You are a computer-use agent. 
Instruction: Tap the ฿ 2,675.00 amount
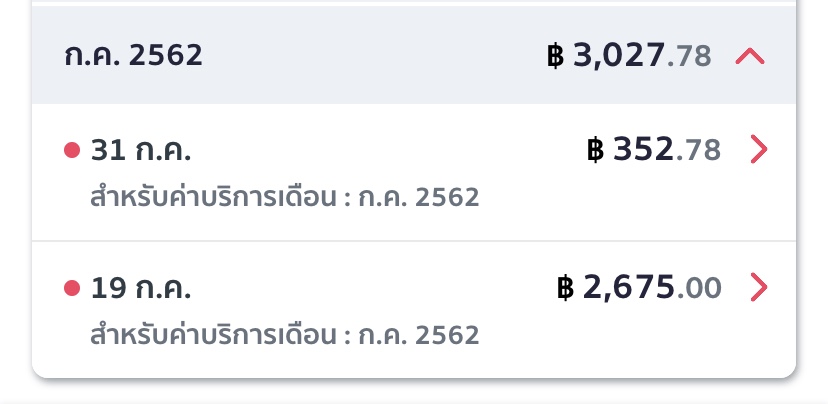tap(639, 288)
